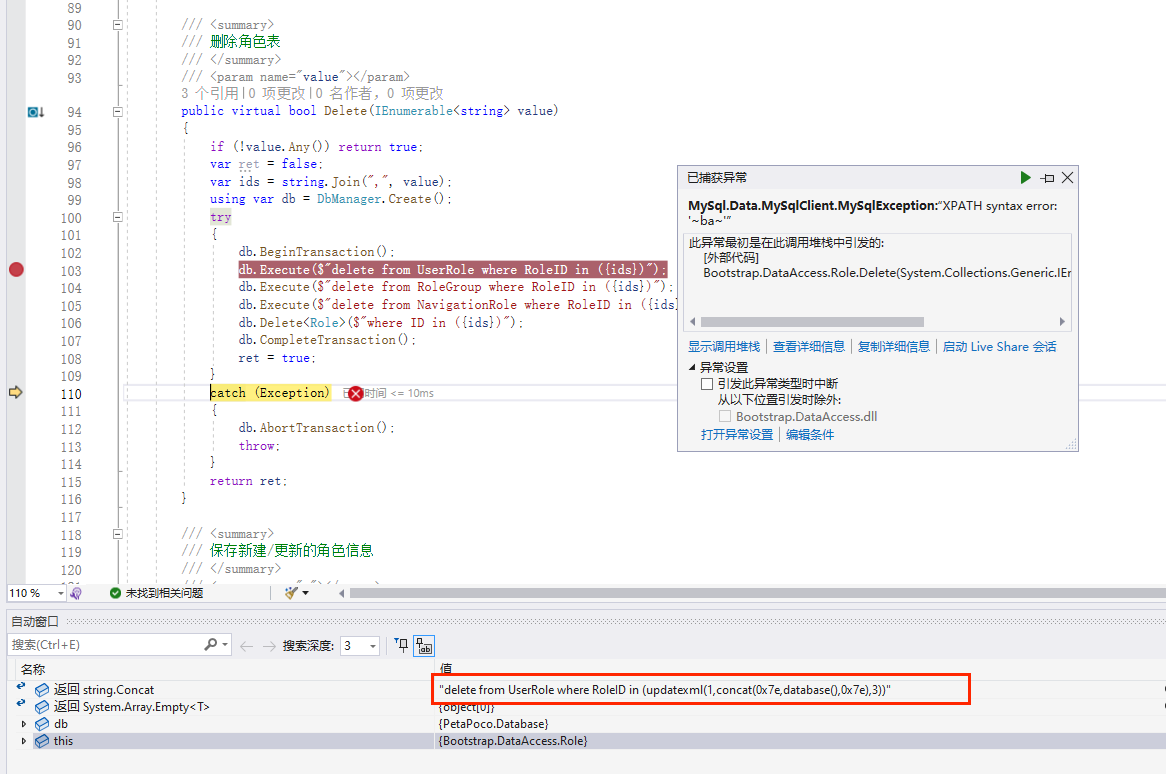Click the 自动窗口 panel title

point(35,622)
